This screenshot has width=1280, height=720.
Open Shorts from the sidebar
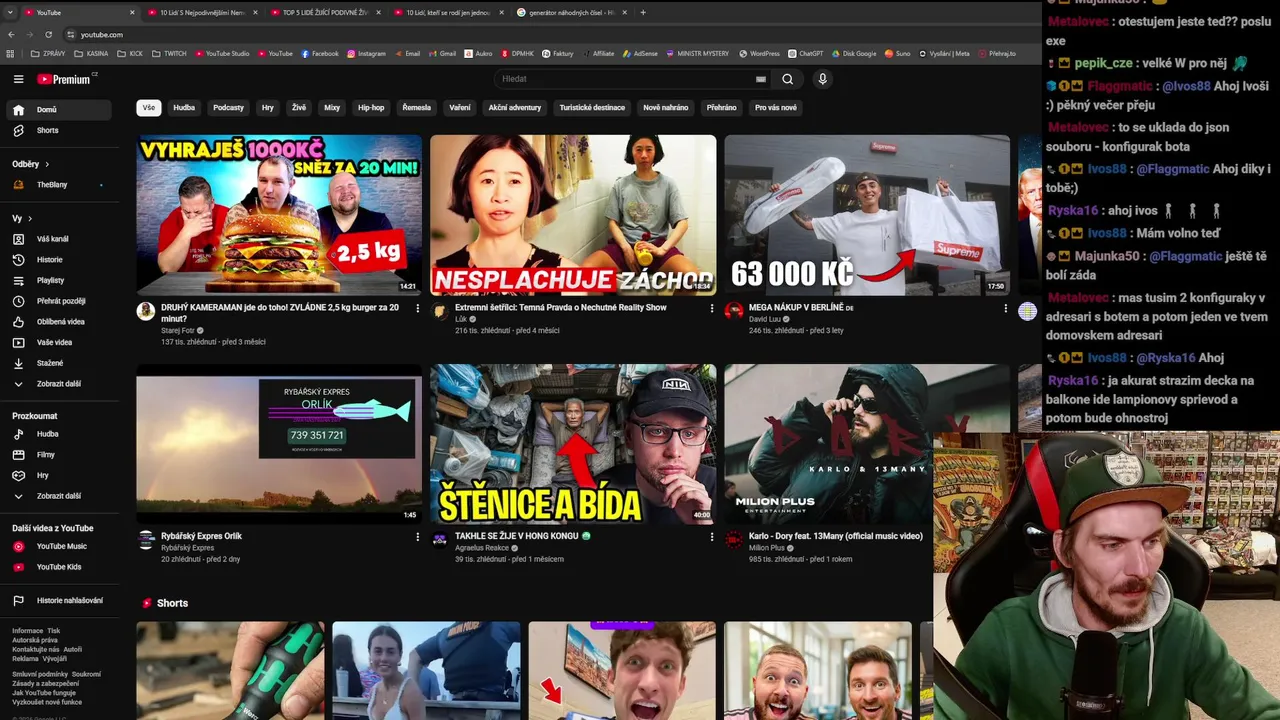click(x=60, y=130)
